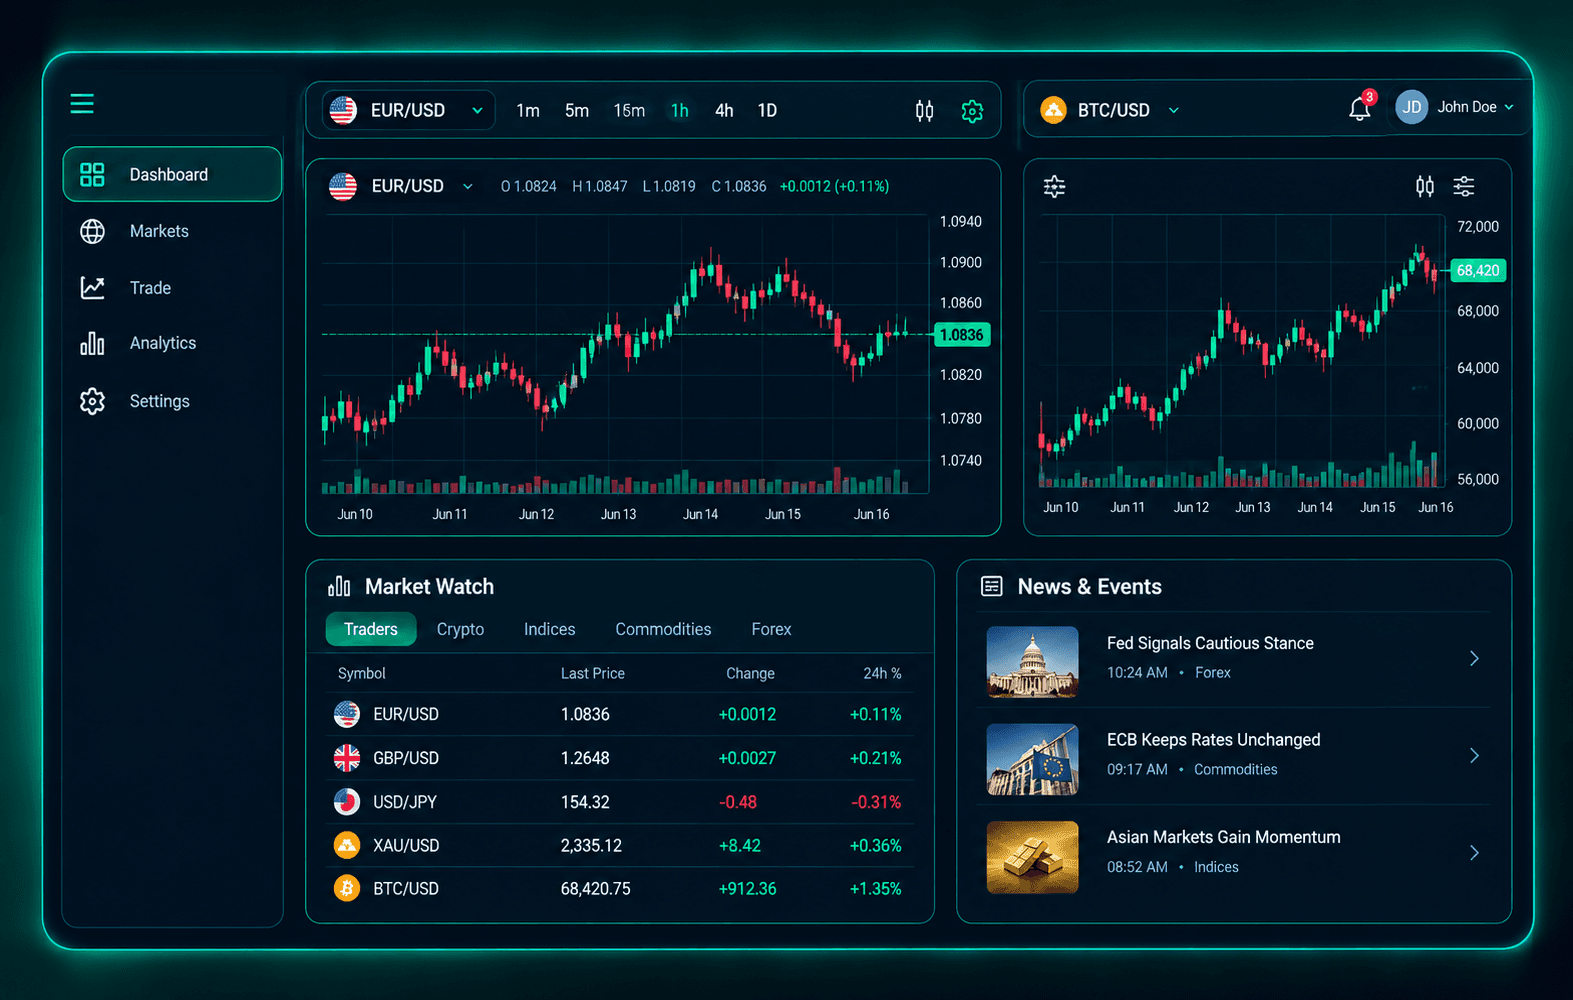This screenshot has width=1573, height=1000.
Task: Open chart settings gear in EUR/USD toolbar
Action: 972,111
